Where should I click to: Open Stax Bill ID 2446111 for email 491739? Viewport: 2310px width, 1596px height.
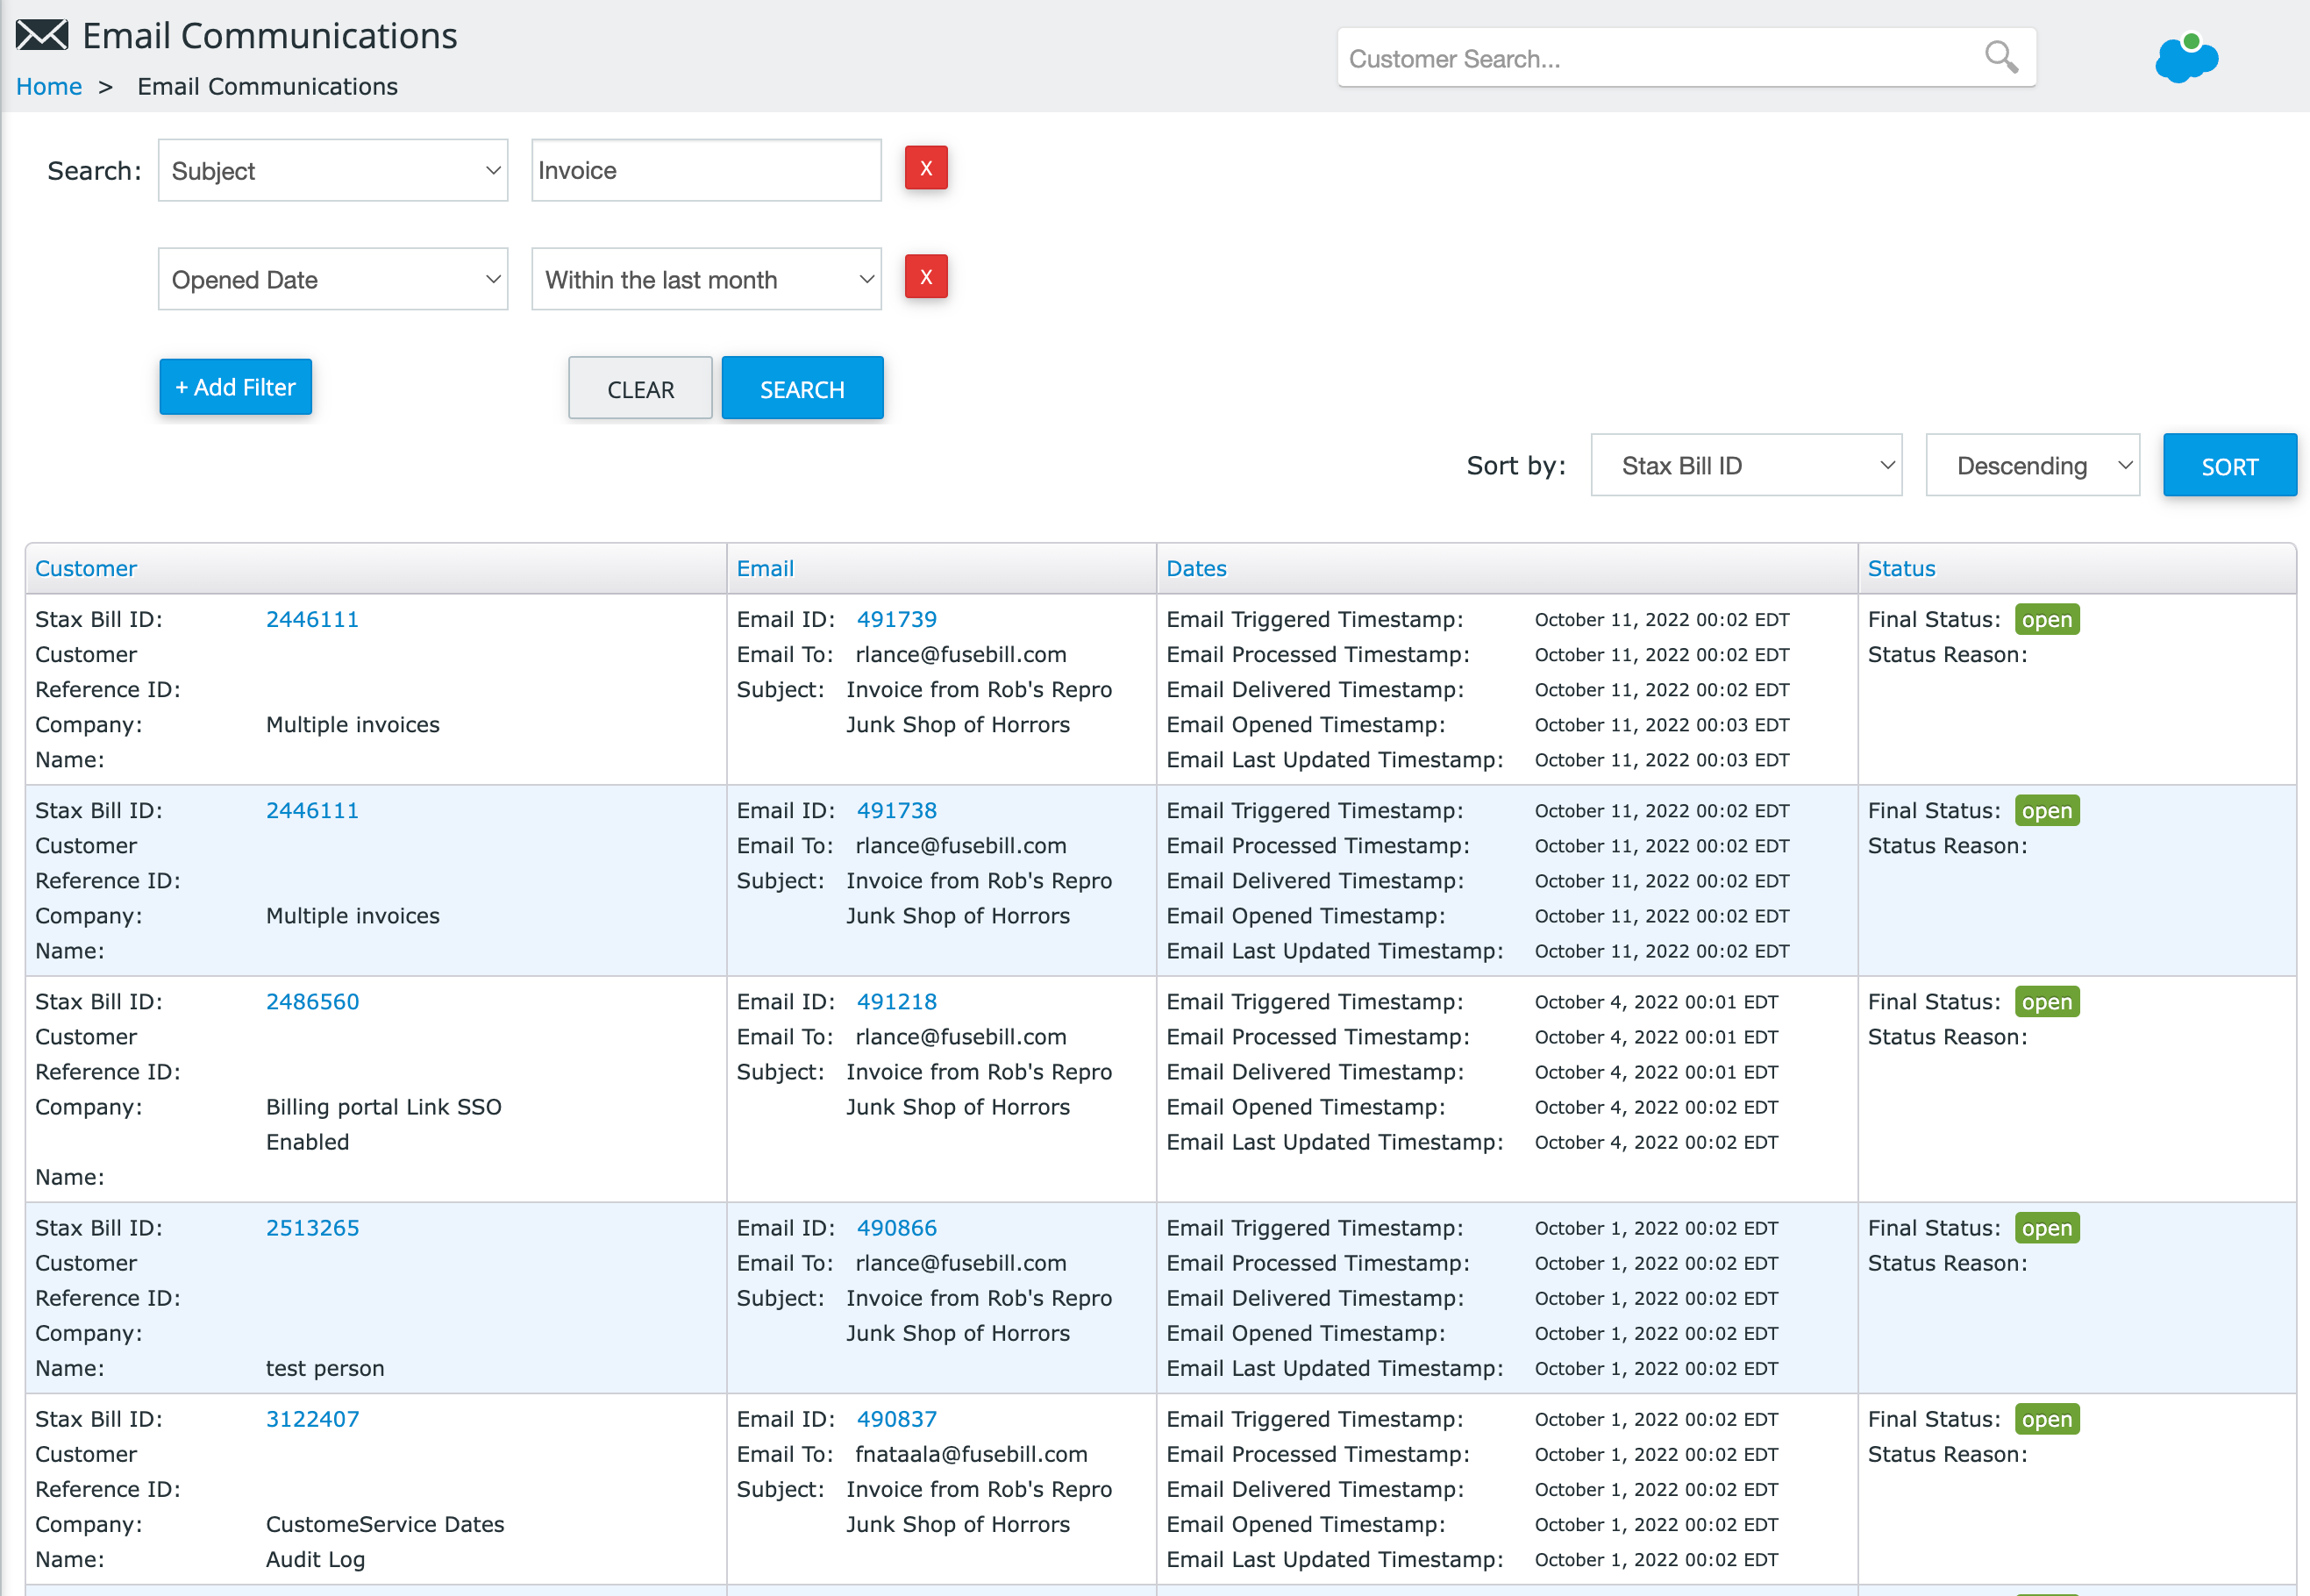[312, 620]
